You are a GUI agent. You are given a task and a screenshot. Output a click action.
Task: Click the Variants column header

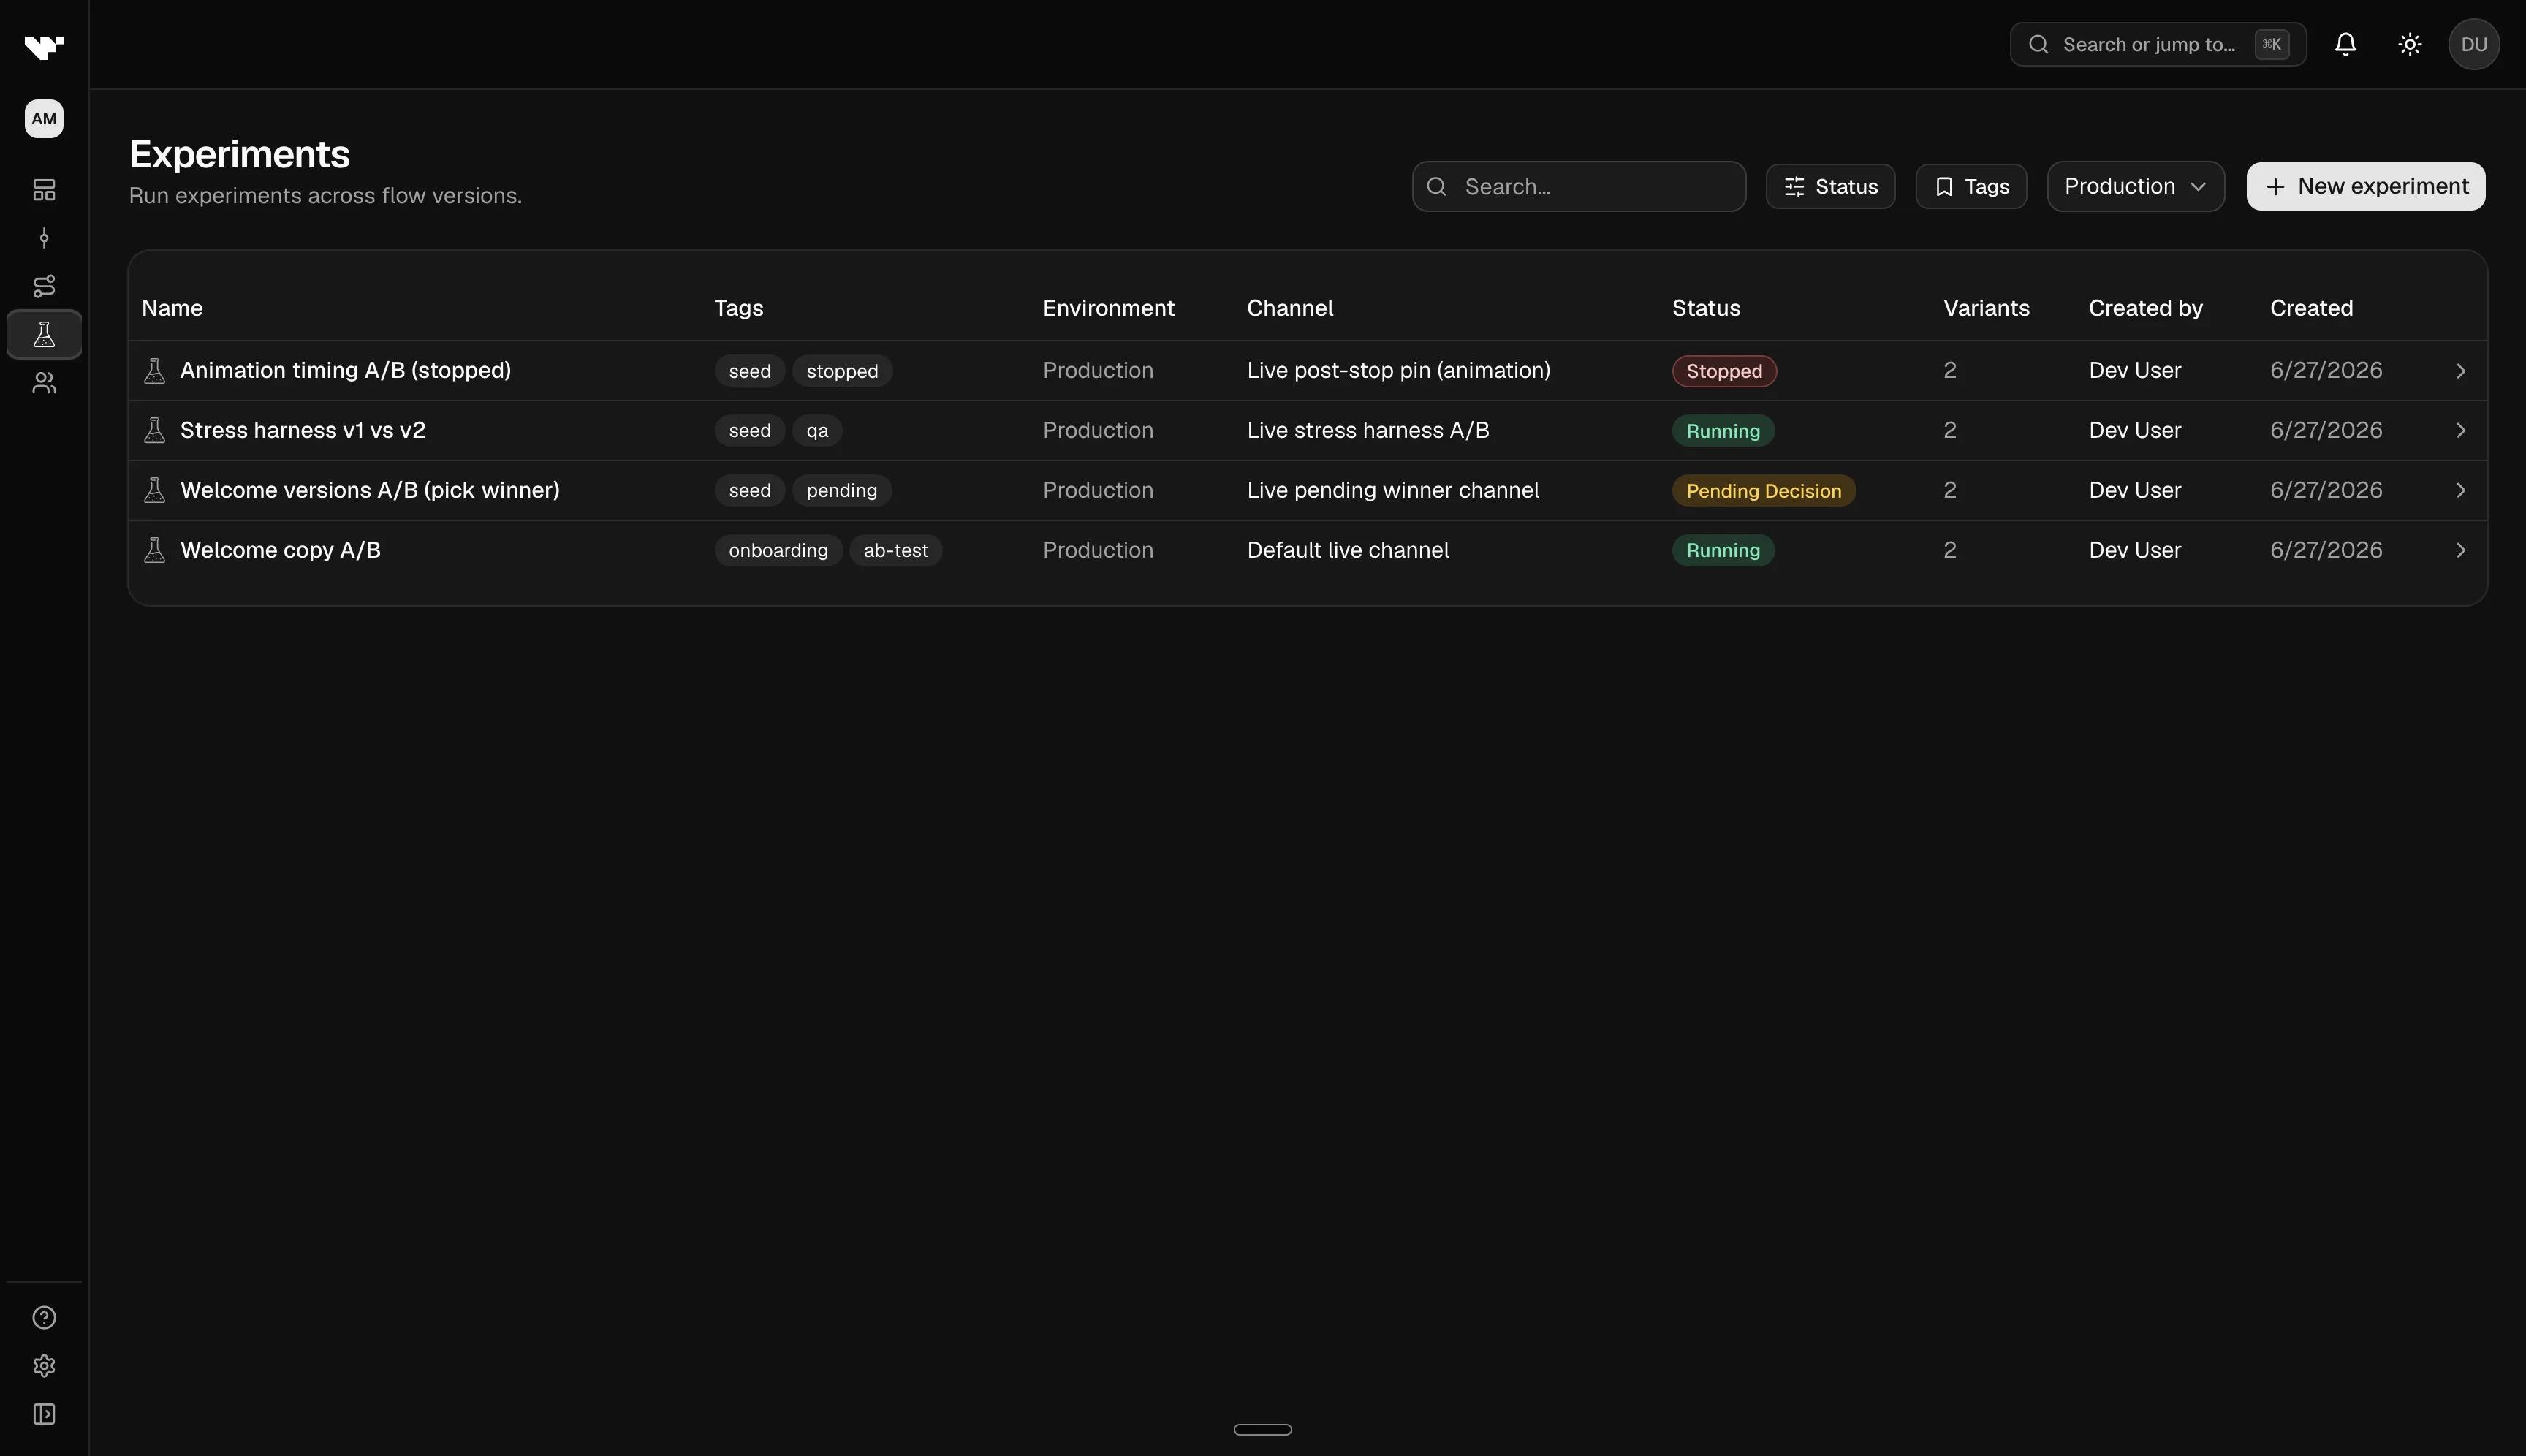click(x=1986, y=308)
